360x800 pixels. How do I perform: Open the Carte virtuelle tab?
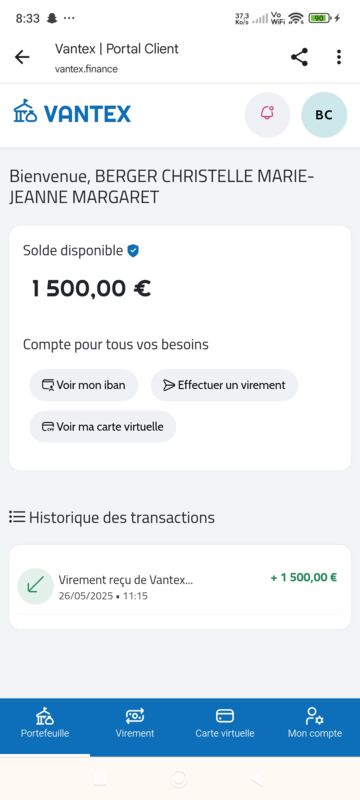point(225,724)
